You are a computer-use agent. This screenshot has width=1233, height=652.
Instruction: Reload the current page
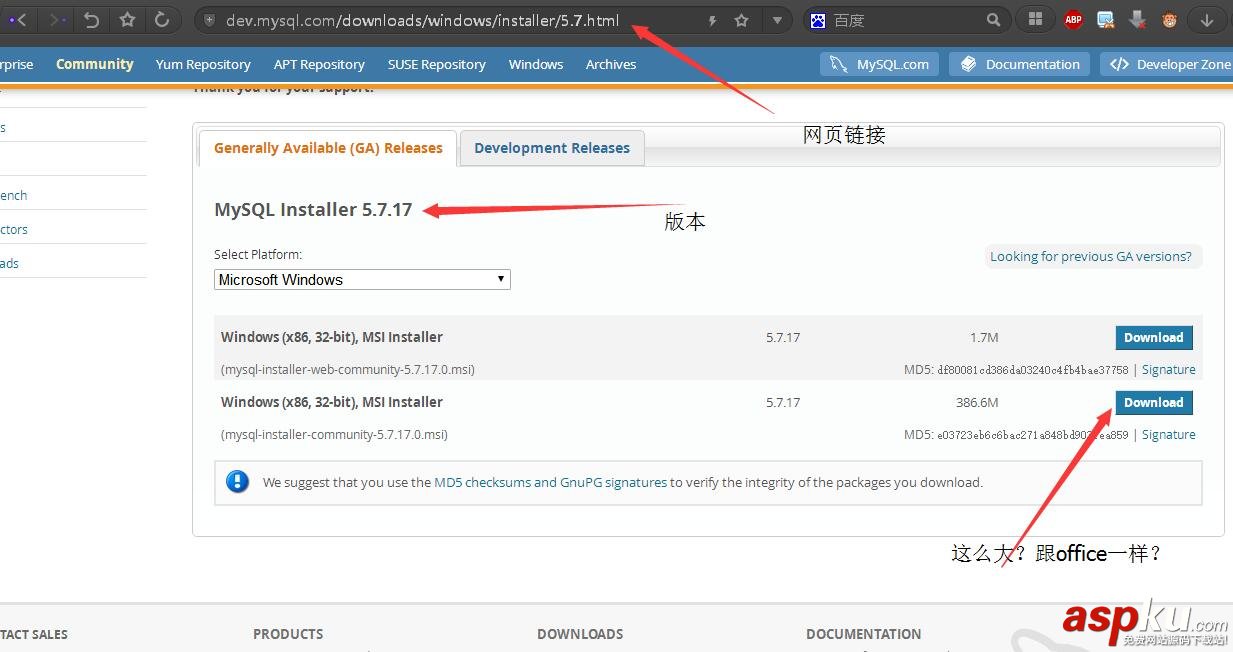tap(161, 20)
